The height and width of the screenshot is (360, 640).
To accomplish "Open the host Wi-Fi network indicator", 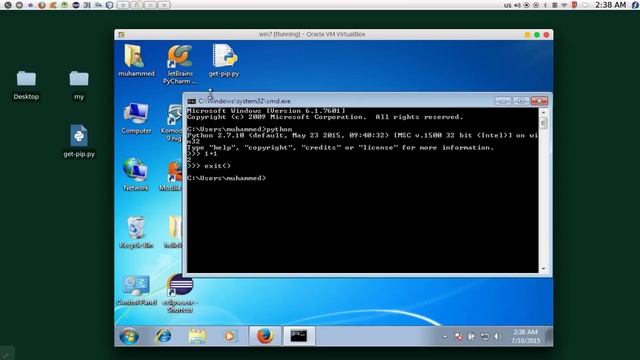I will tap(564, 5).
